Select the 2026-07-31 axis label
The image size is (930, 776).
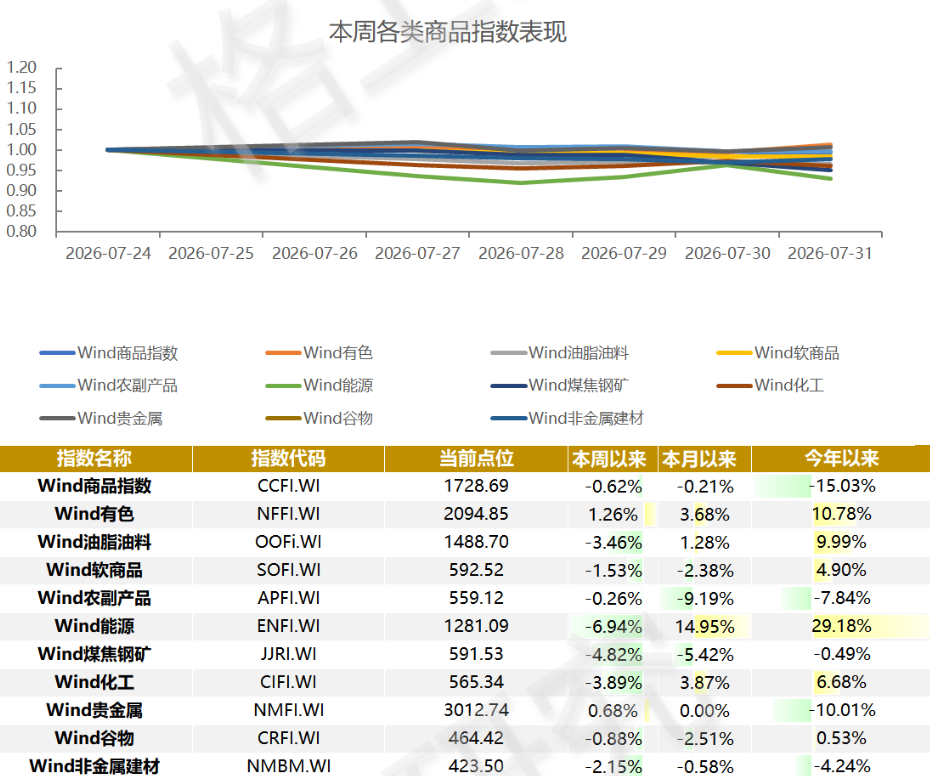click(830, 253)
